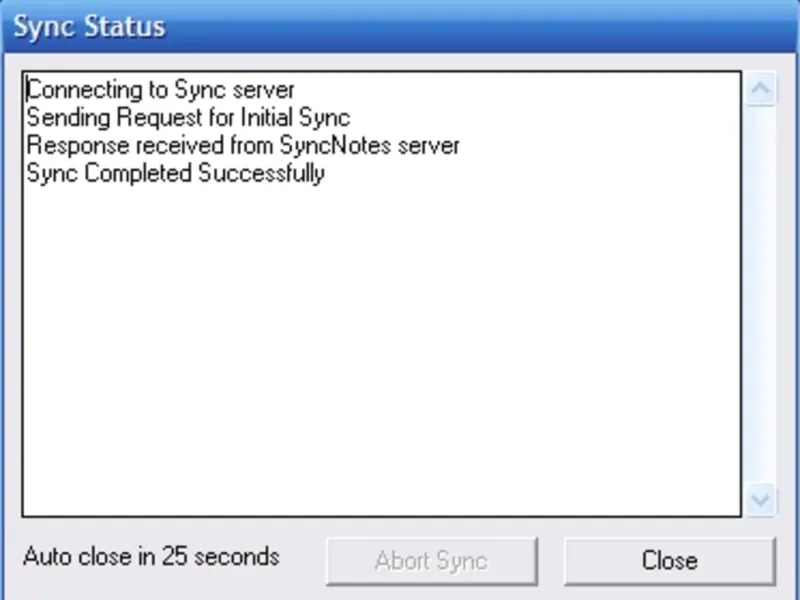Image resolution: width=800 pixels, height=600 pixels.
Task: Click the 'Response received from SyncNotes server' line
Action: tap(243, 145)
